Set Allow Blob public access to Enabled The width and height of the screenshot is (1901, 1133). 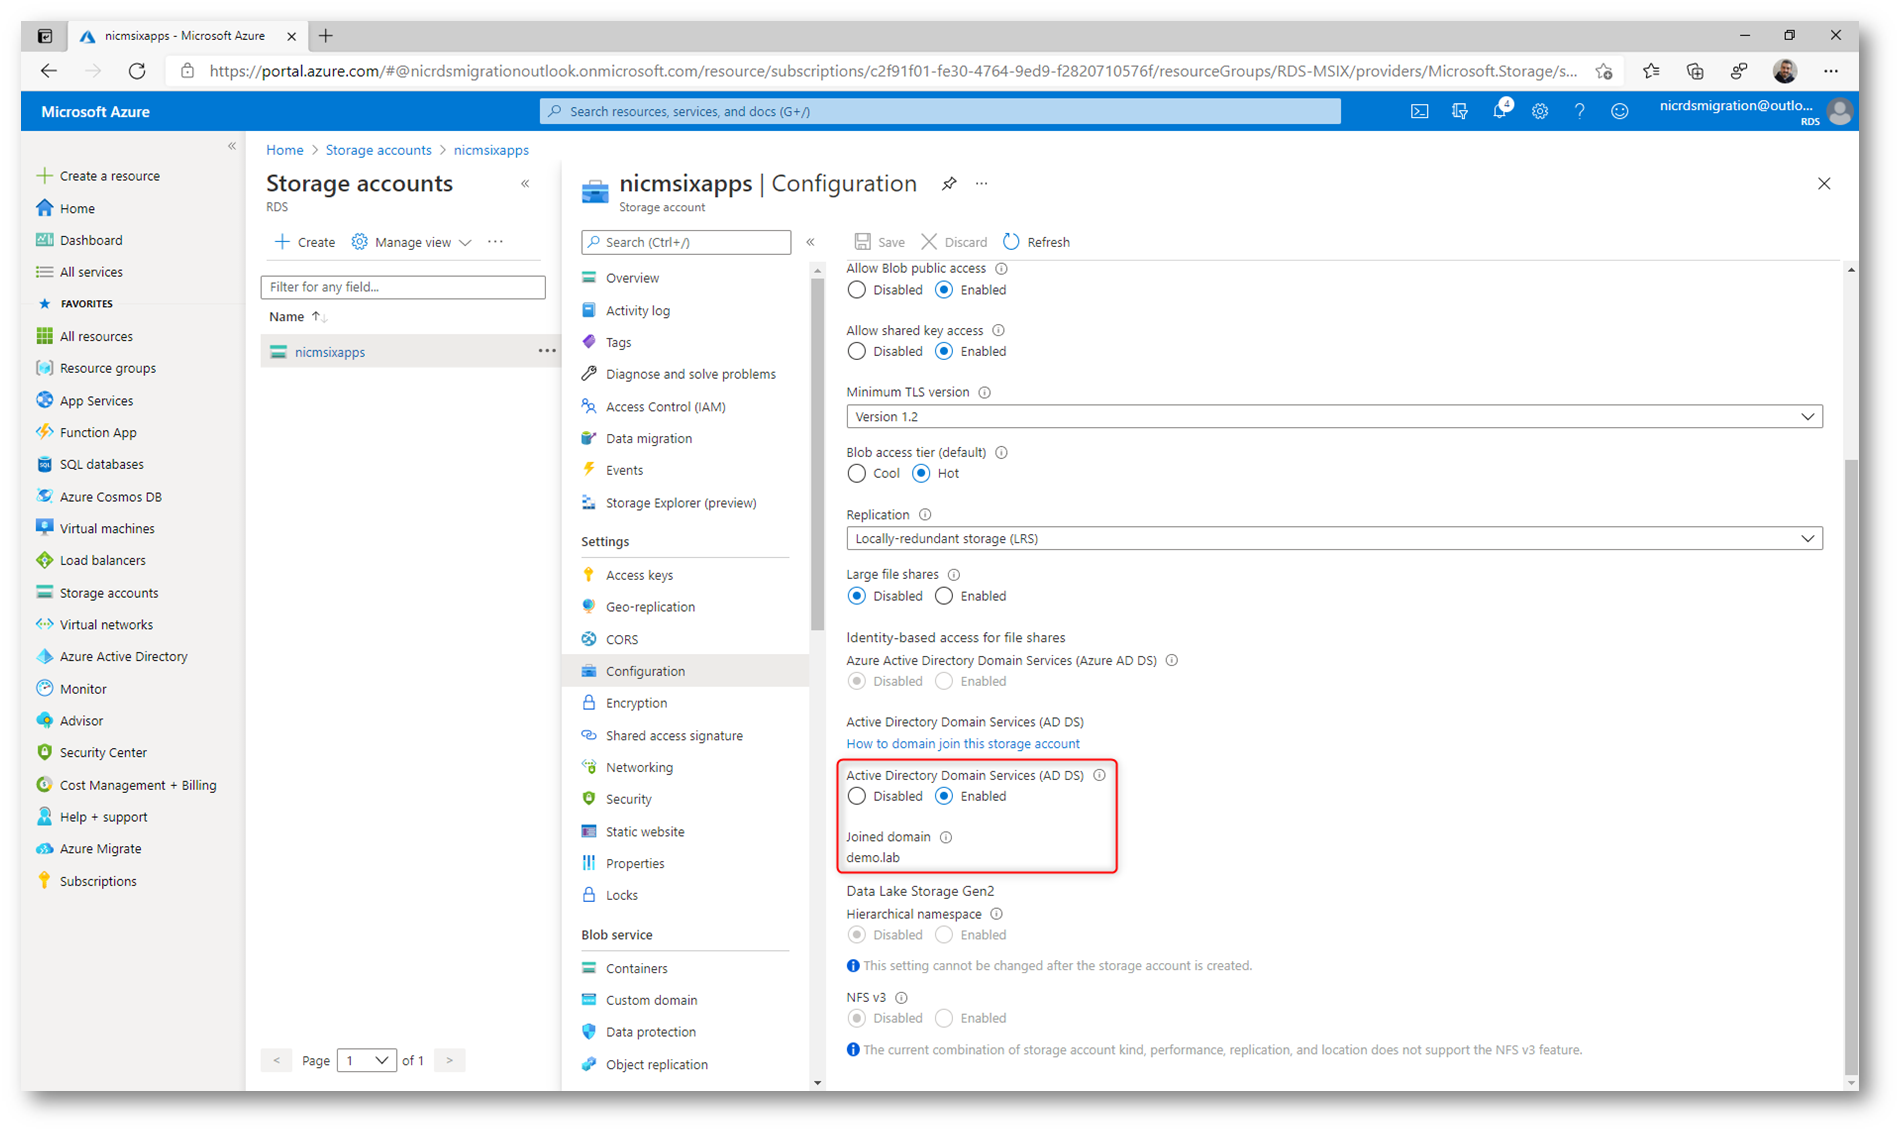click(x=944, y=290)
